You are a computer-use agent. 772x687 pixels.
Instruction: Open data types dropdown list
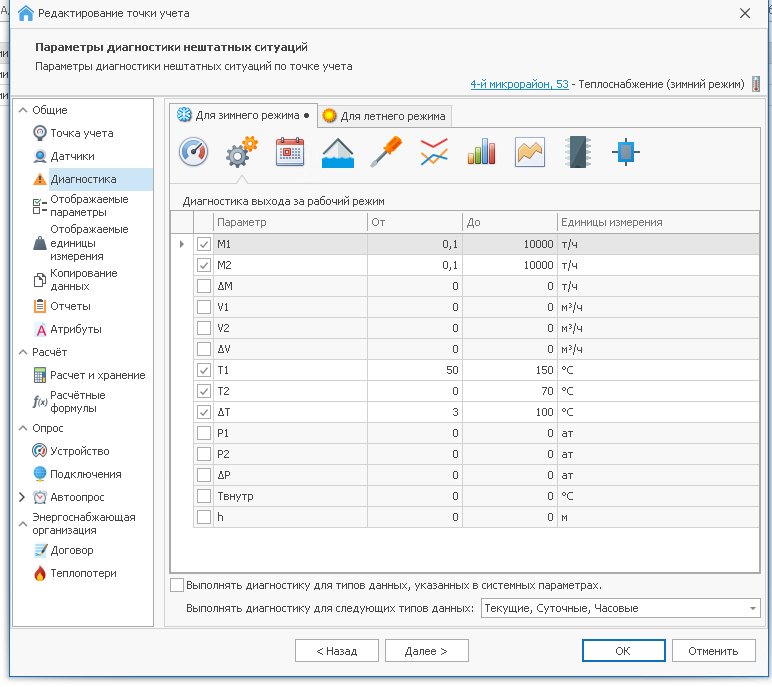752,608
